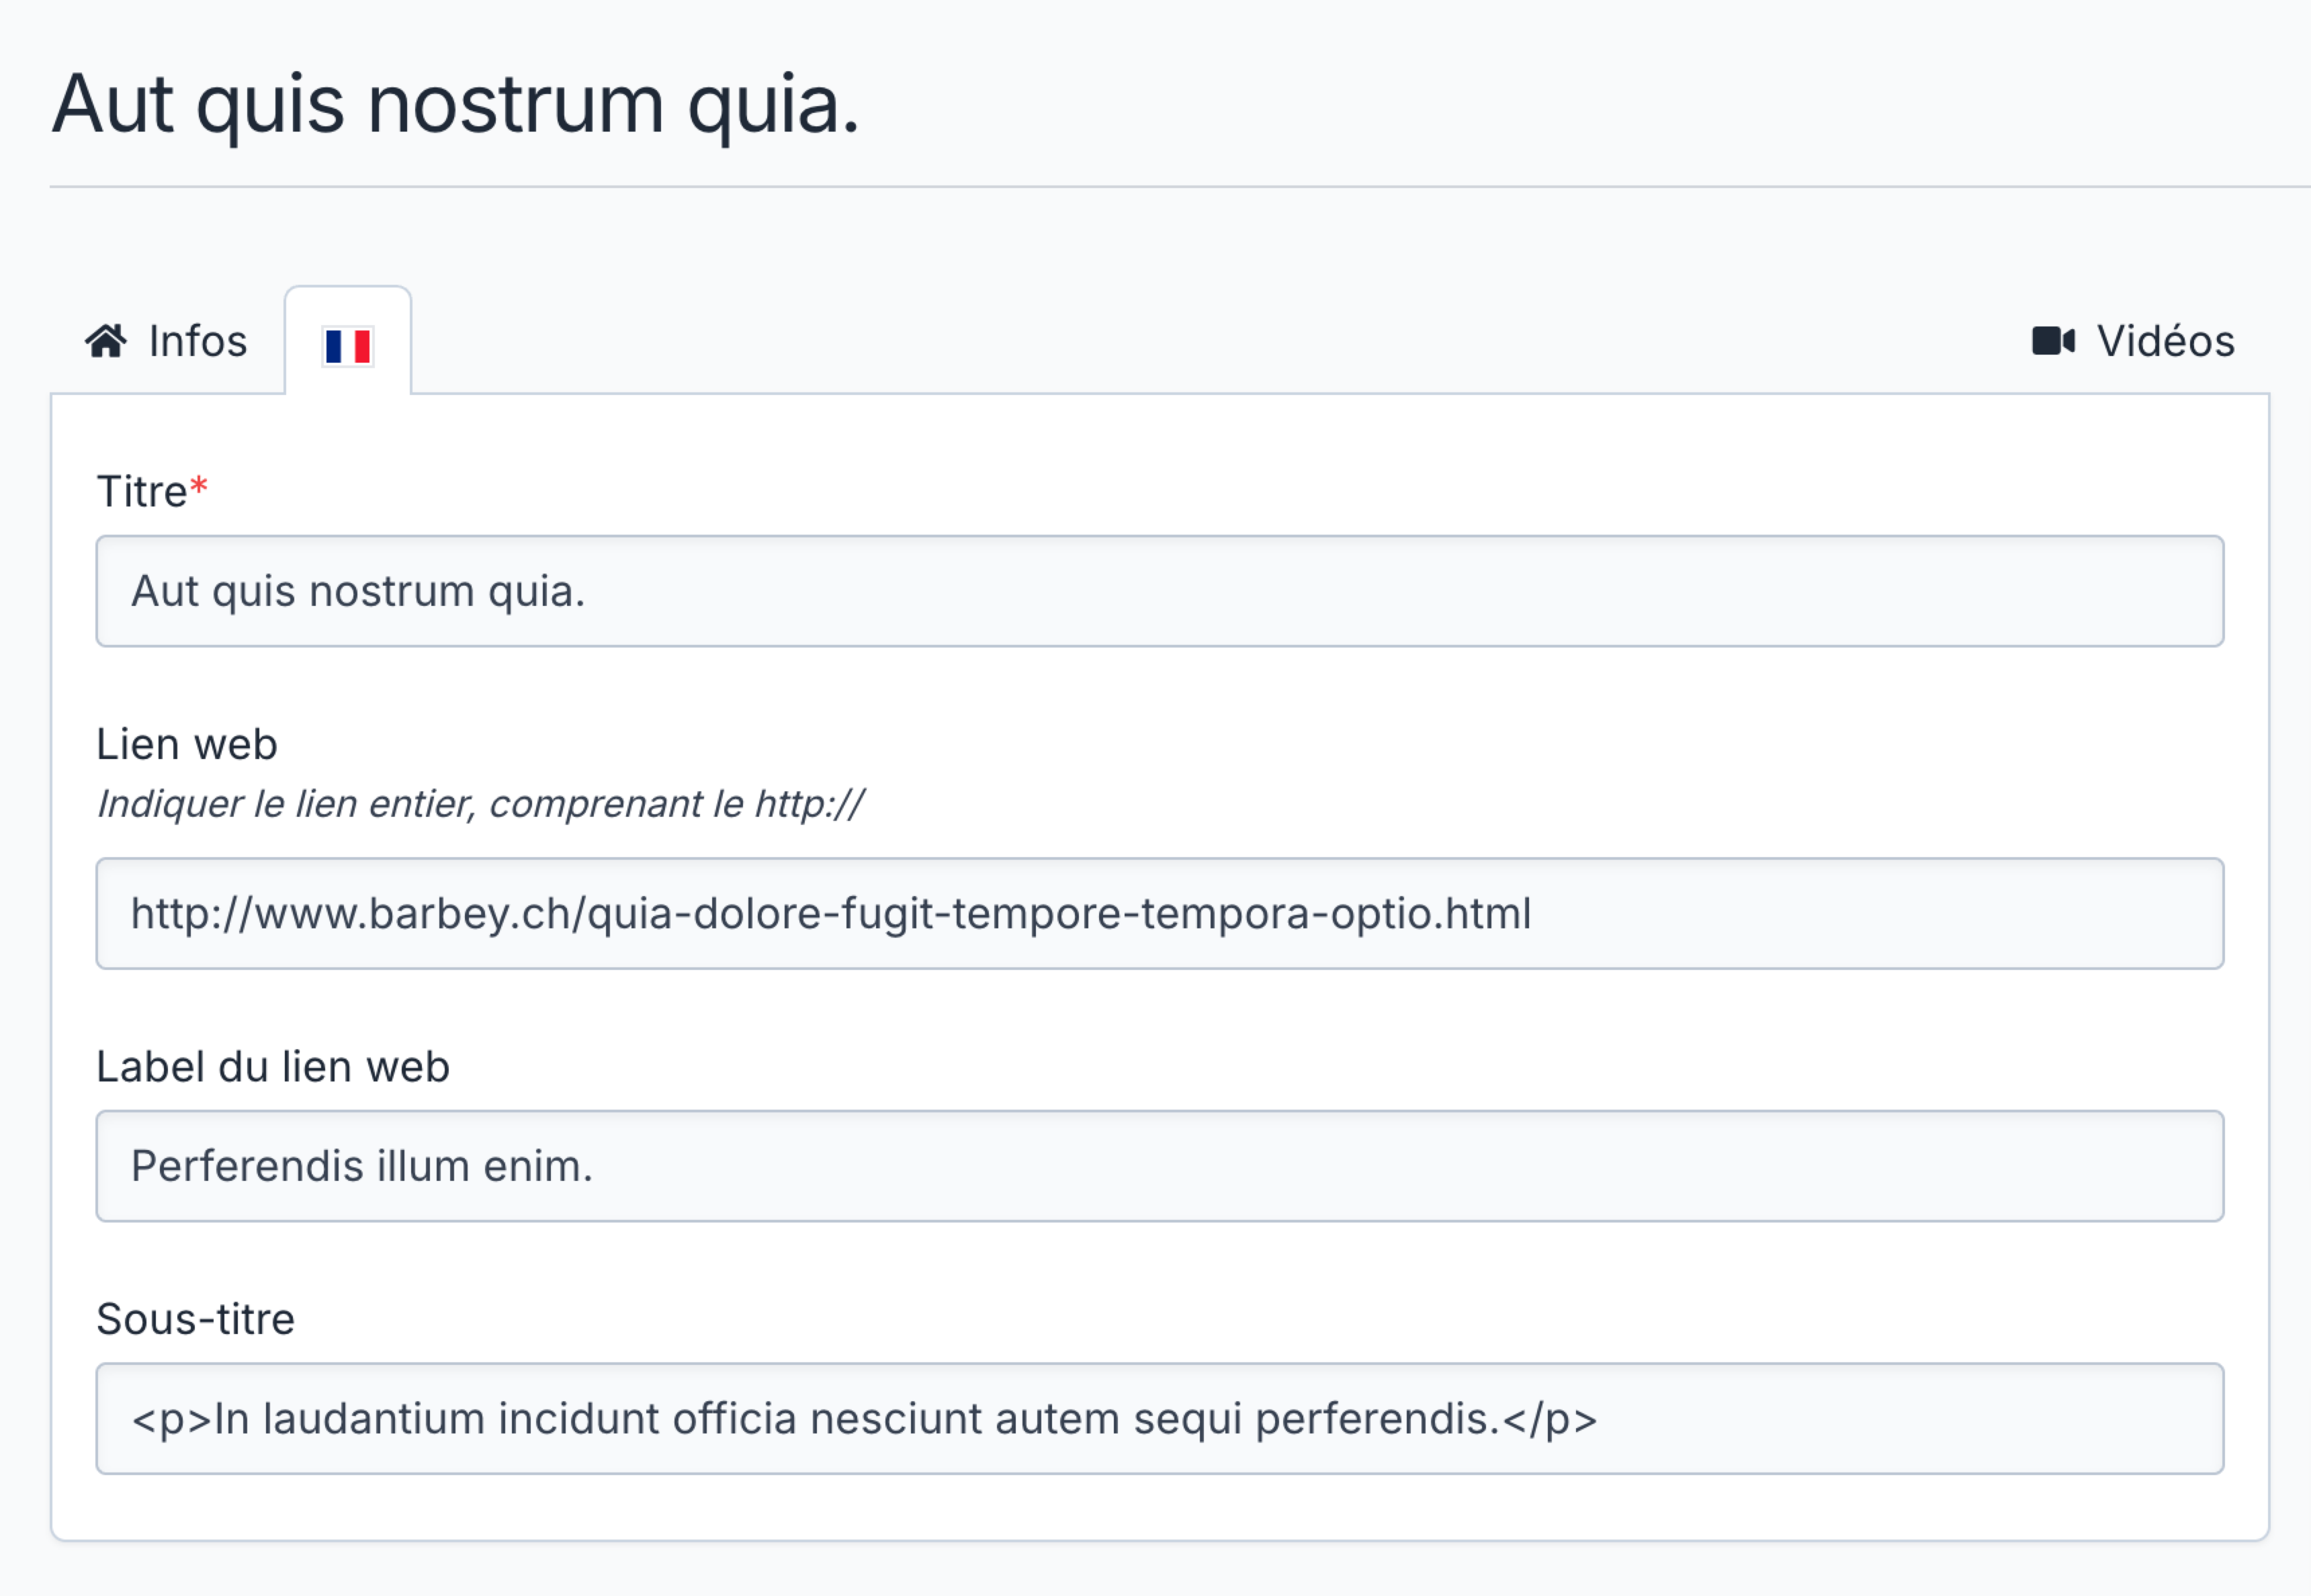Click the video camera icon

tap(2053, 341)
